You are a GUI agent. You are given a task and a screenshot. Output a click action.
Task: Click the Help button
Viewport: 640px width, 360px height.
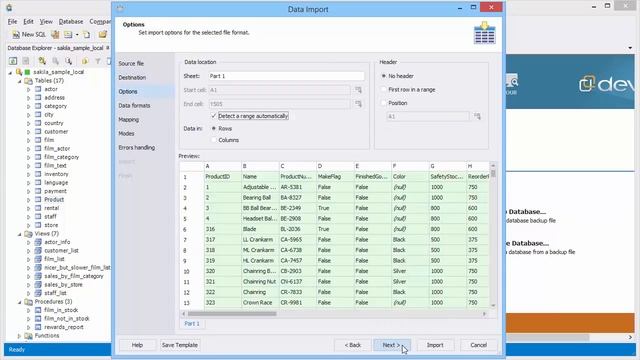137,345
